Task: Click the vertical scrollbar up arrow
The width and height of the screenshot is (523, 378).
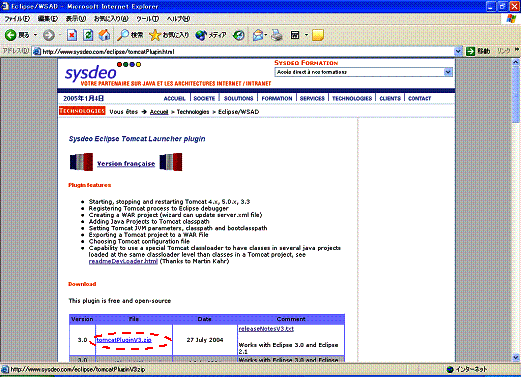Action: [516, 62]
